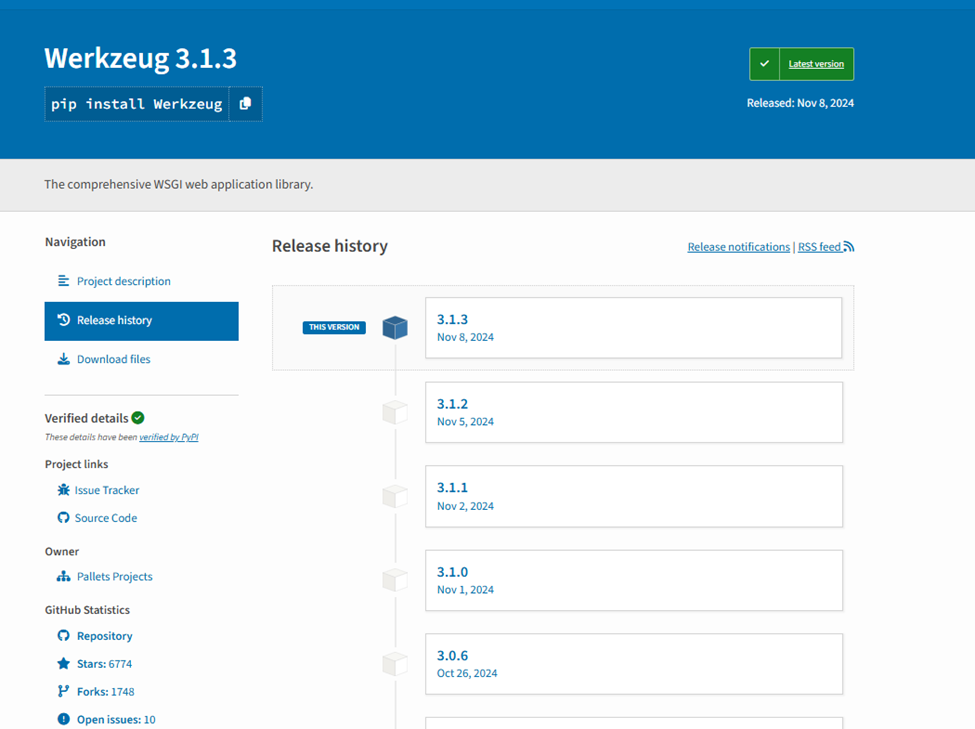Click the pip install Werkzeug command text
975x729 pixels.
point(137,104)
